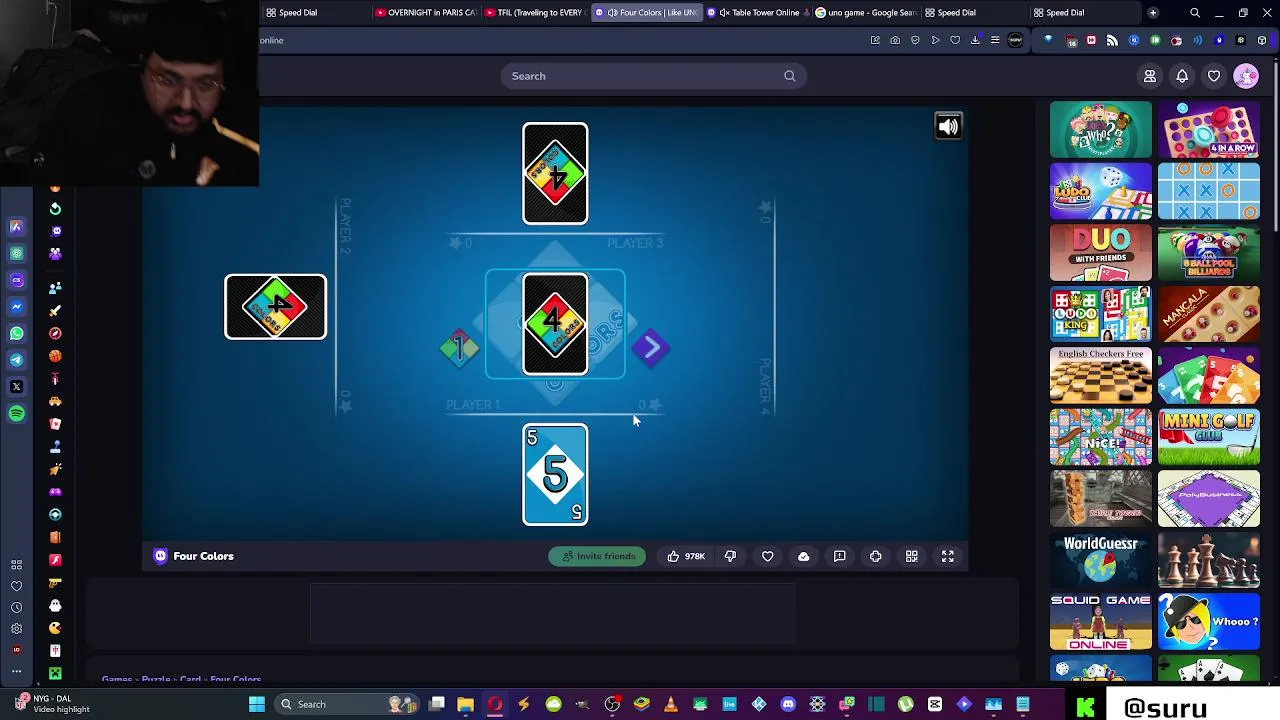Dislike the game with thumbs down
Screen dimensions: 1280x720
coord(730,556)
